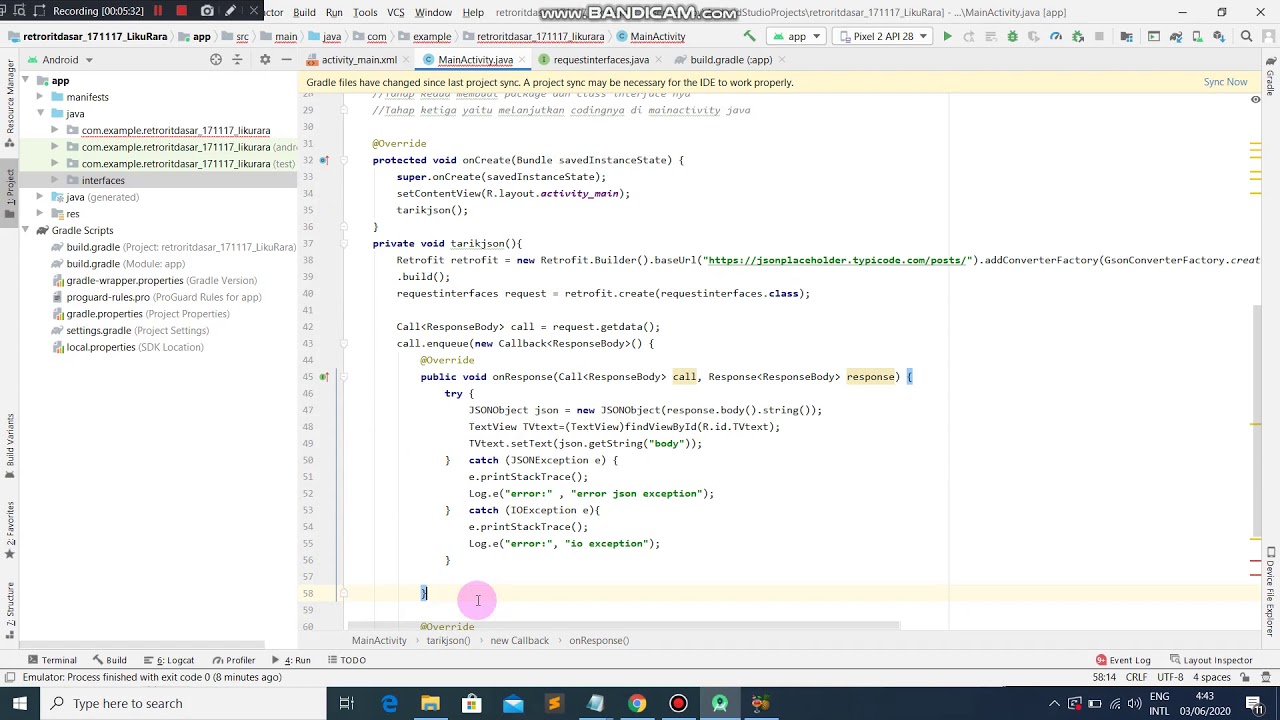Viewport: 1280px width, 720px height.
Task: Click the Make Project hammer icon
Action: tap(748, 36)
